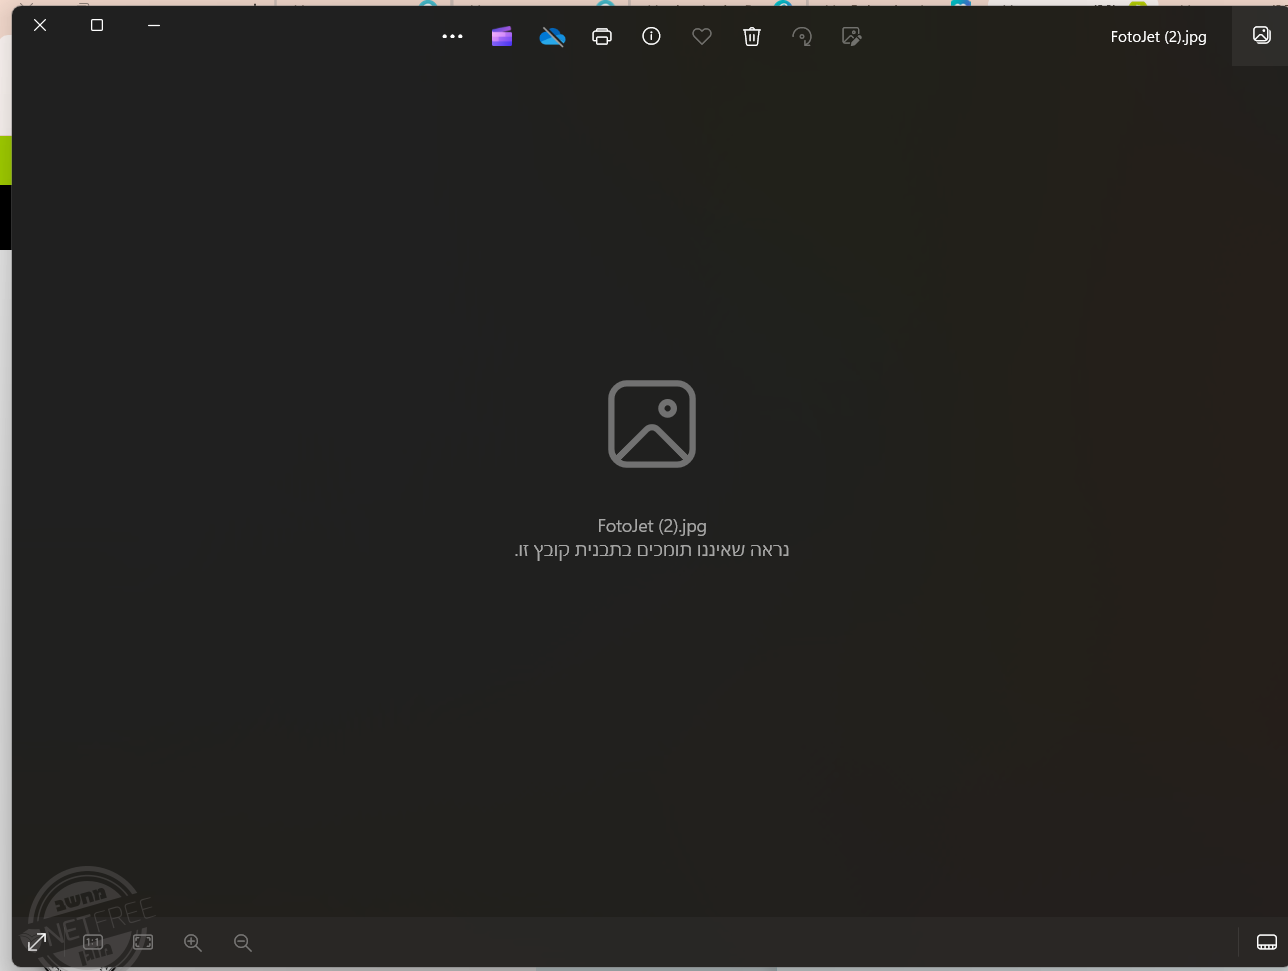Click the broken image placeholder icon
This screenshot has height=971, width=1288.
[652, 423]
